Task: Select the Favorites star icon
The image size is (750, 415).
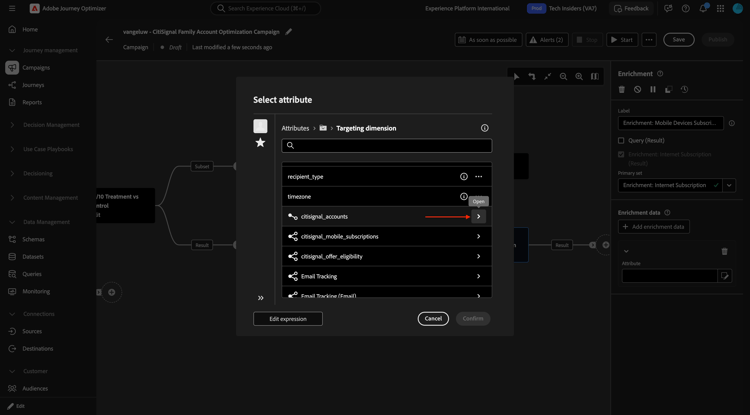Action: (x=260, y=142)
